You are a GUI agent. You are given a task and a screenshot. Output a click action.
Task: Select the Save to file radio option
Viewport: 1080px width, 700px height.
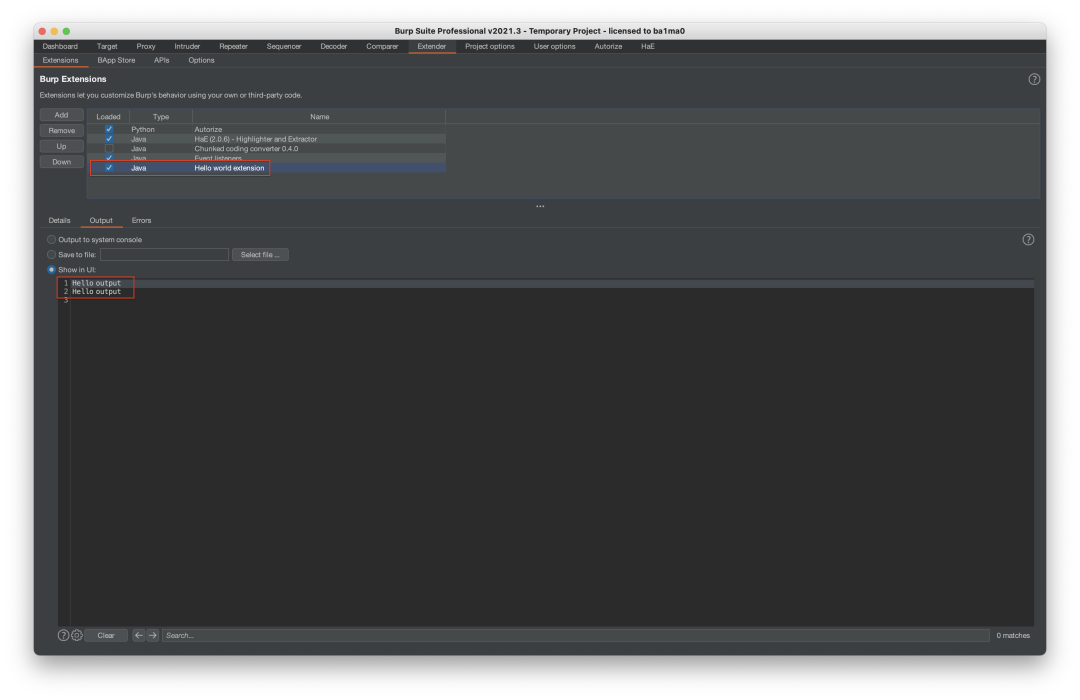point(52,255)
